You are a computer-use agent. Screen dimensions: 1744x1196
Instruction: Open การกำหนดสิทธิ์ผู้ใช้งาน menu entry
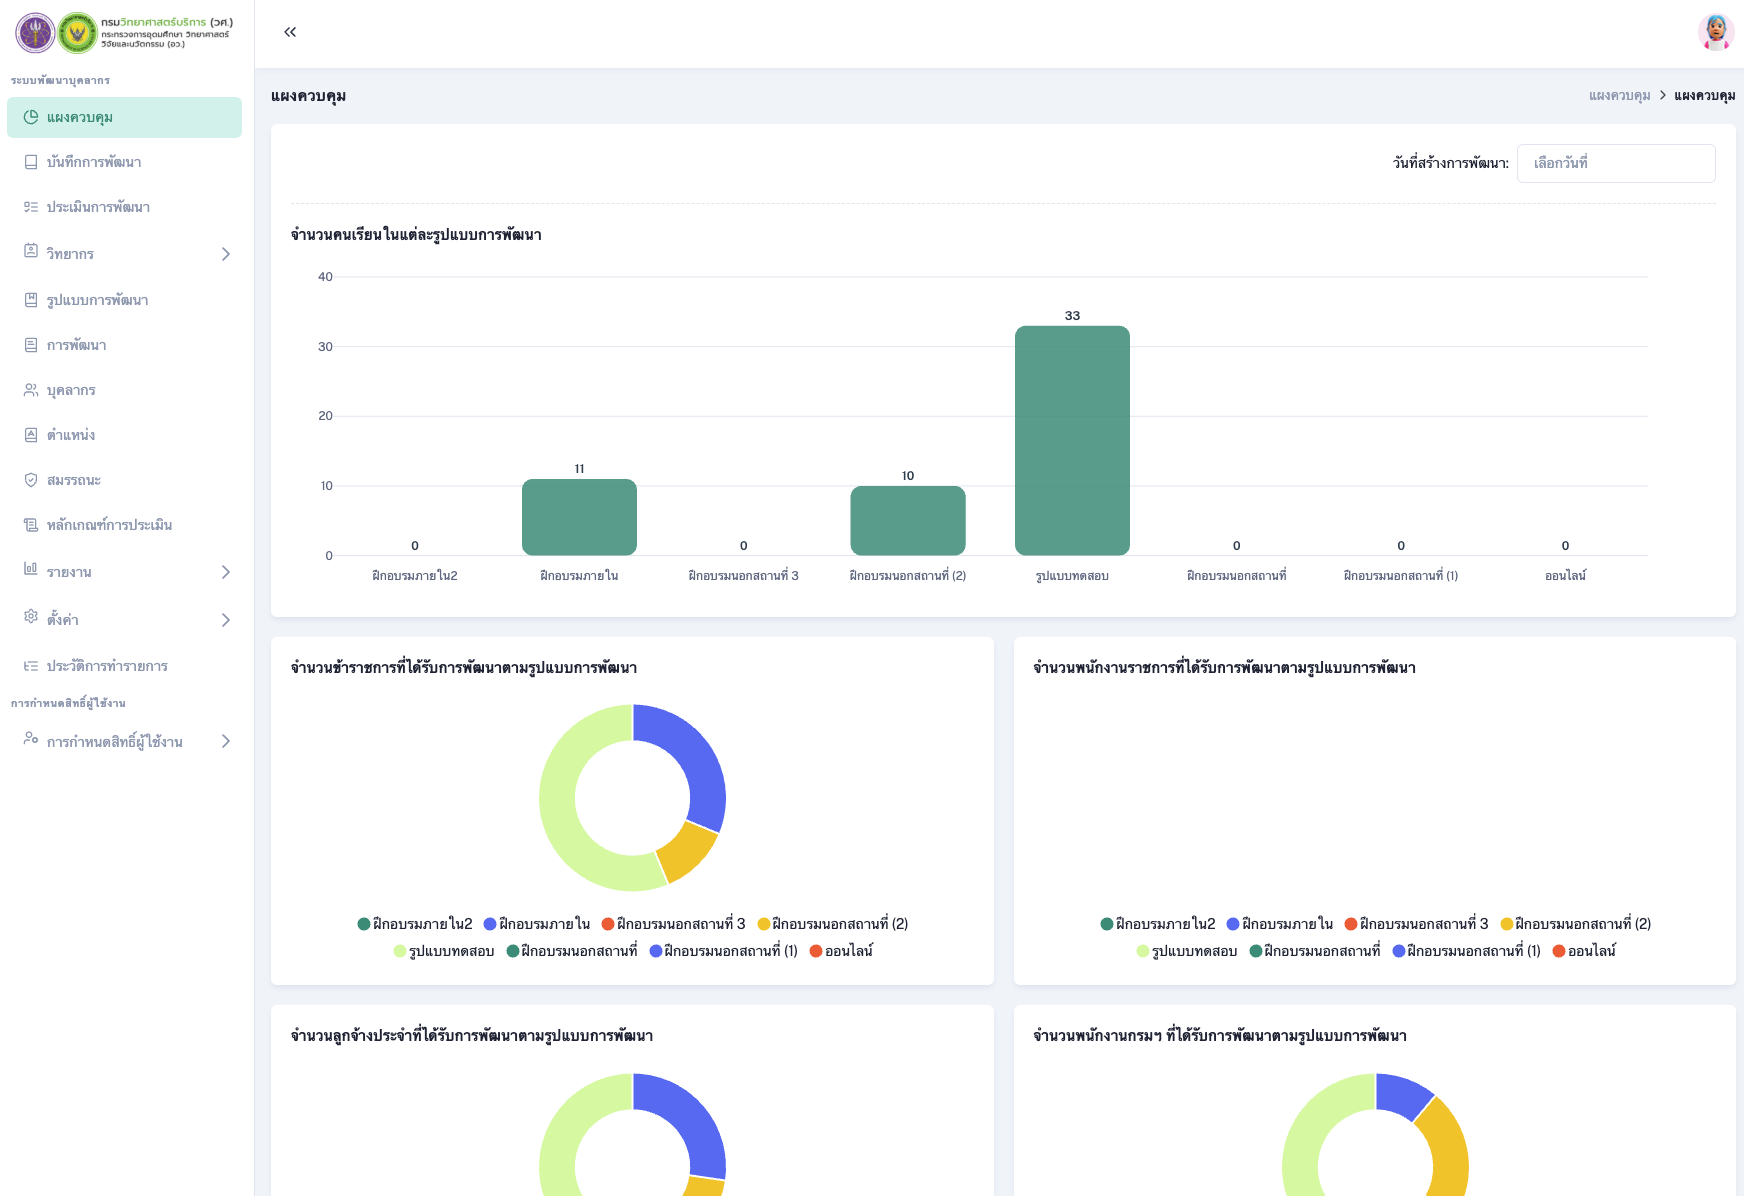click(x=114, y=742)
